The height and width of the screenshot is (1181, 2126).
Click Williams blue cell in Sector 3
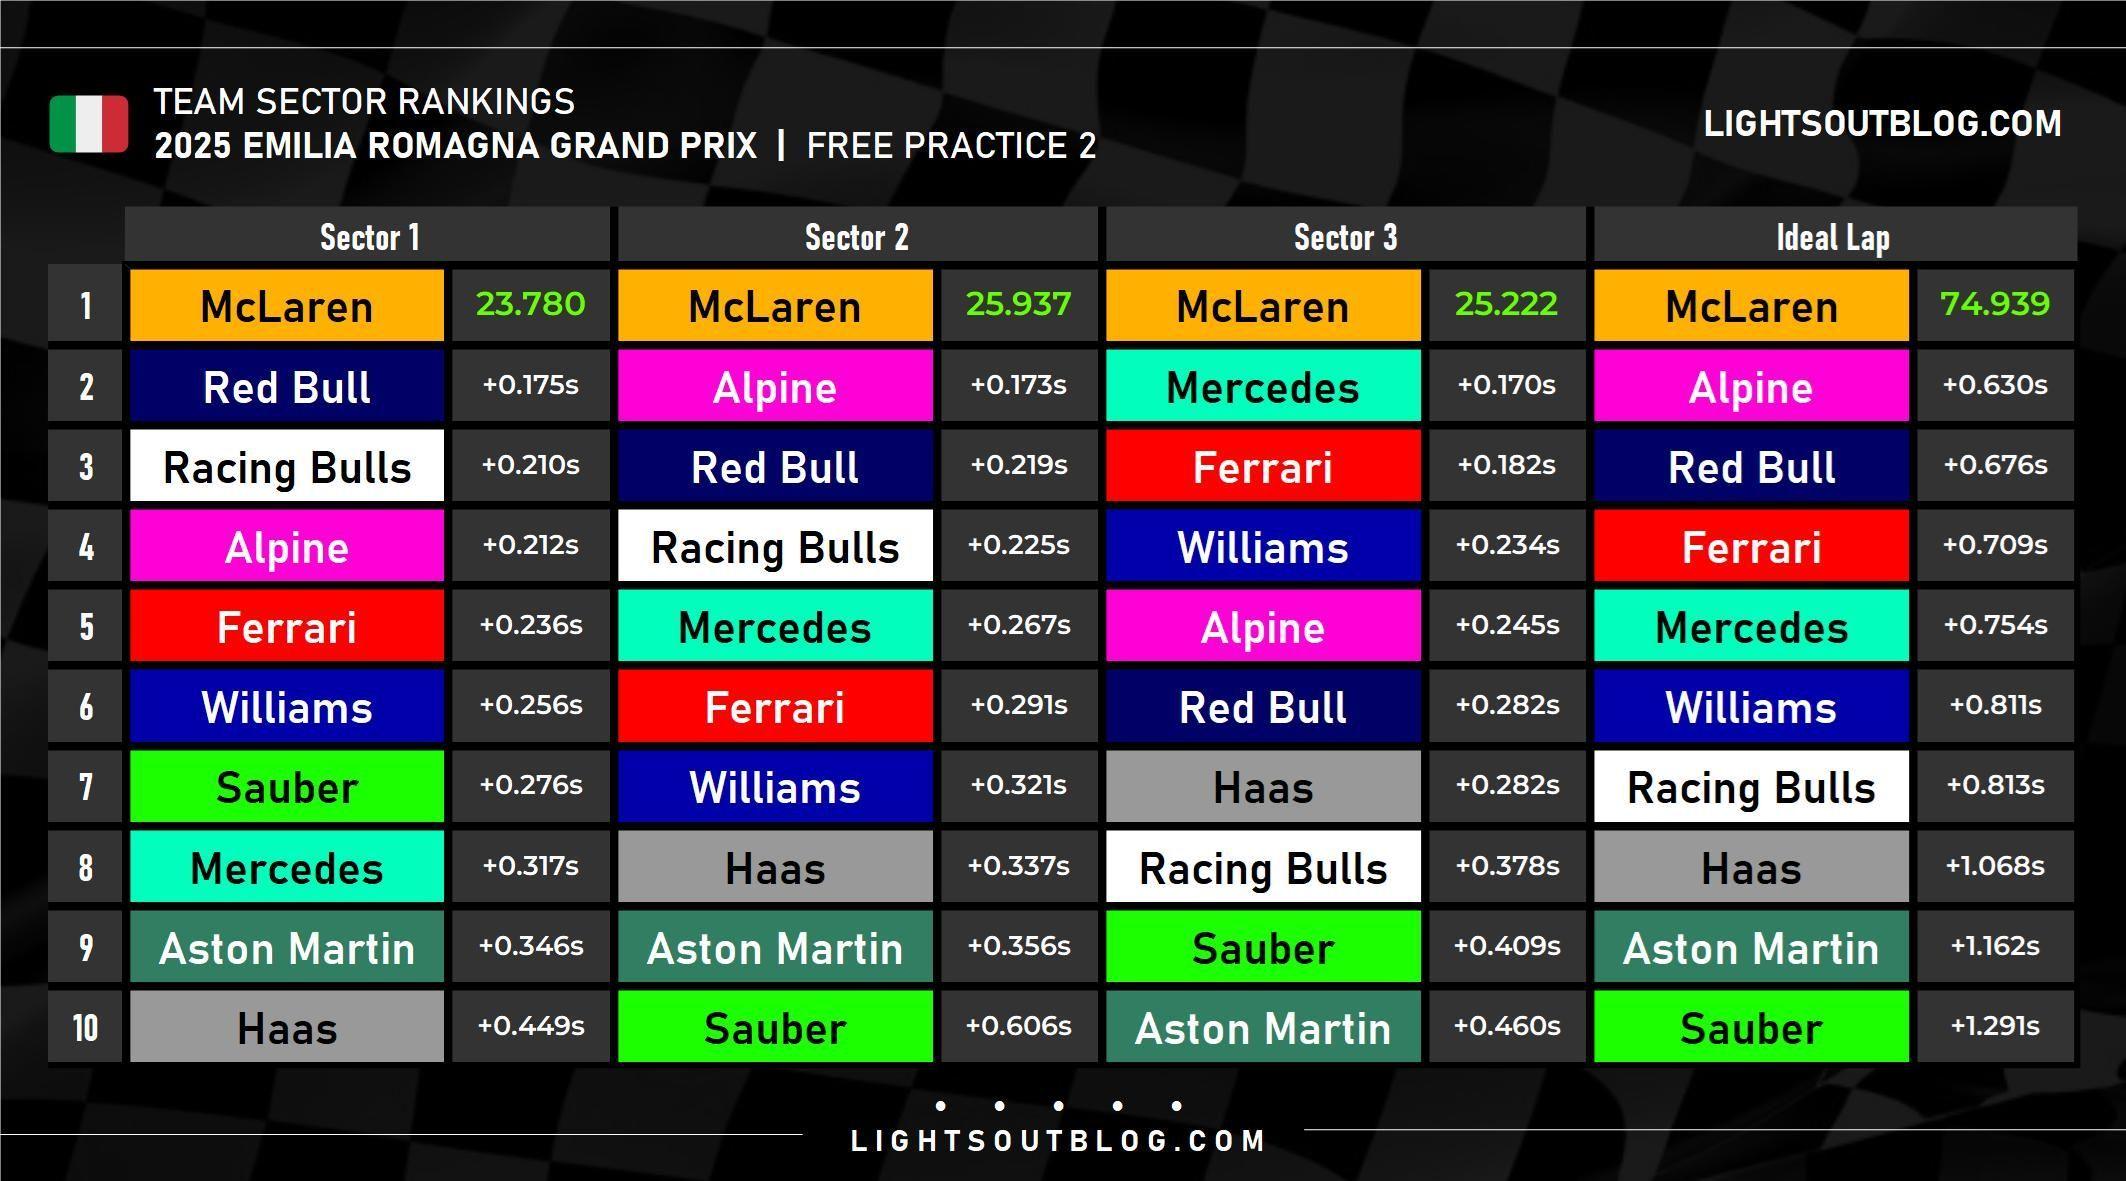(x=1263, y=546)
